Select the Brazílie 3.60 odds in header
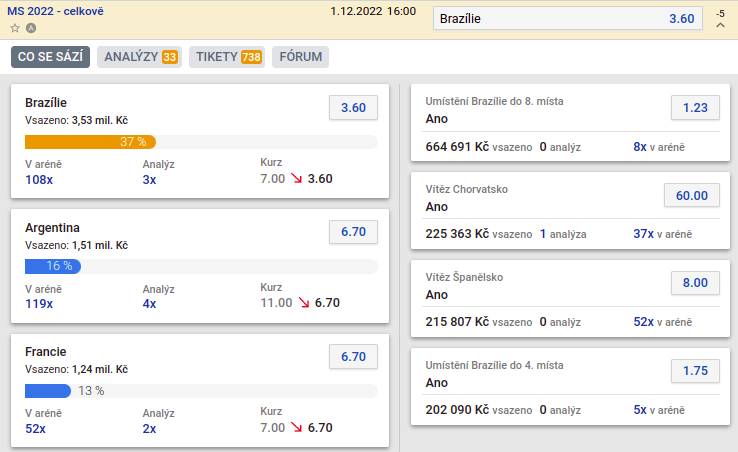Screen dimensions: 738x452 coord(566,19)
